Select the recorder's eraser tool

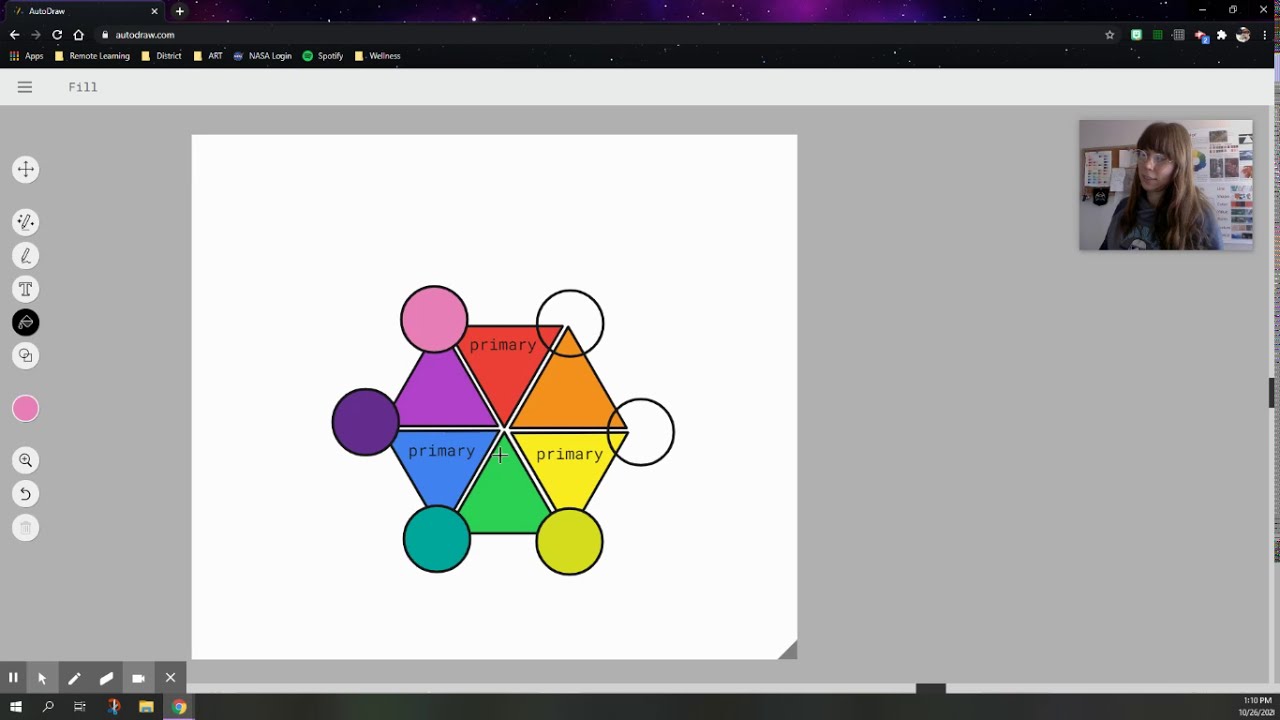coord(106,677)
